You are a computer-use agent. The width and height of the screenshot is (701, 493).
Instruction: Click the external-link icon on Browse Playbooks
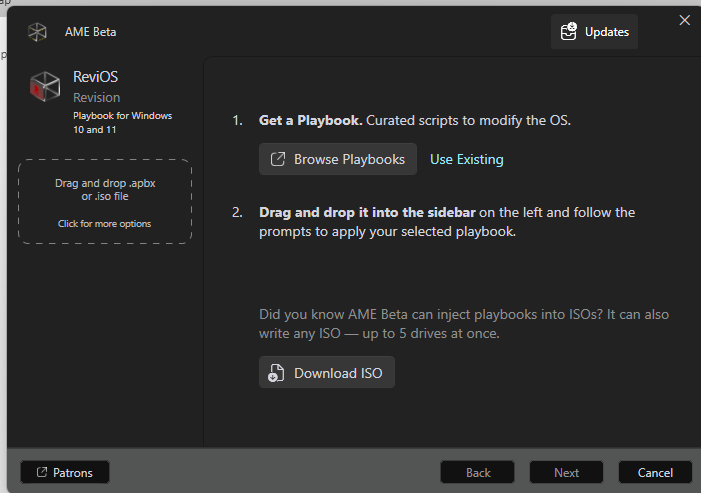click(x=277, y=159)
